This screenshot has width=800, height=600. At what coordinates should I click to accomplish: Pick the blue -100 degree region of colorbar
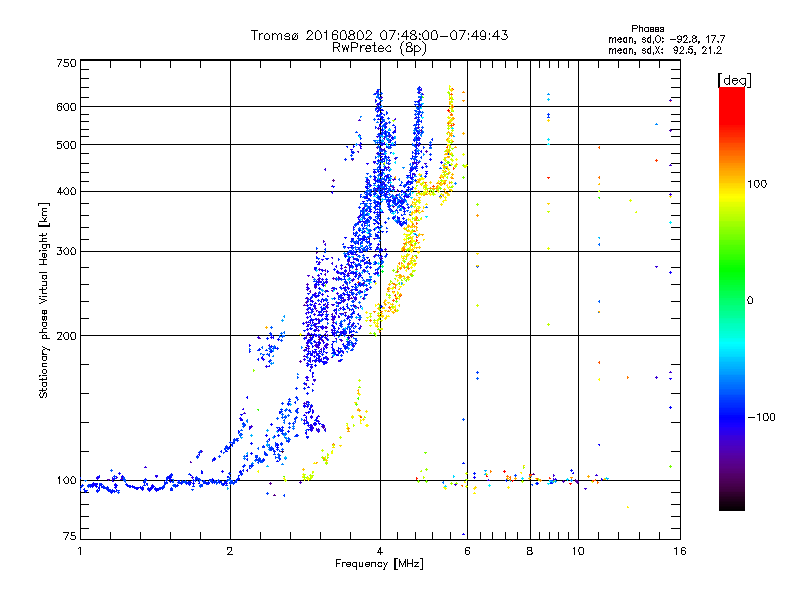point(732,417)
